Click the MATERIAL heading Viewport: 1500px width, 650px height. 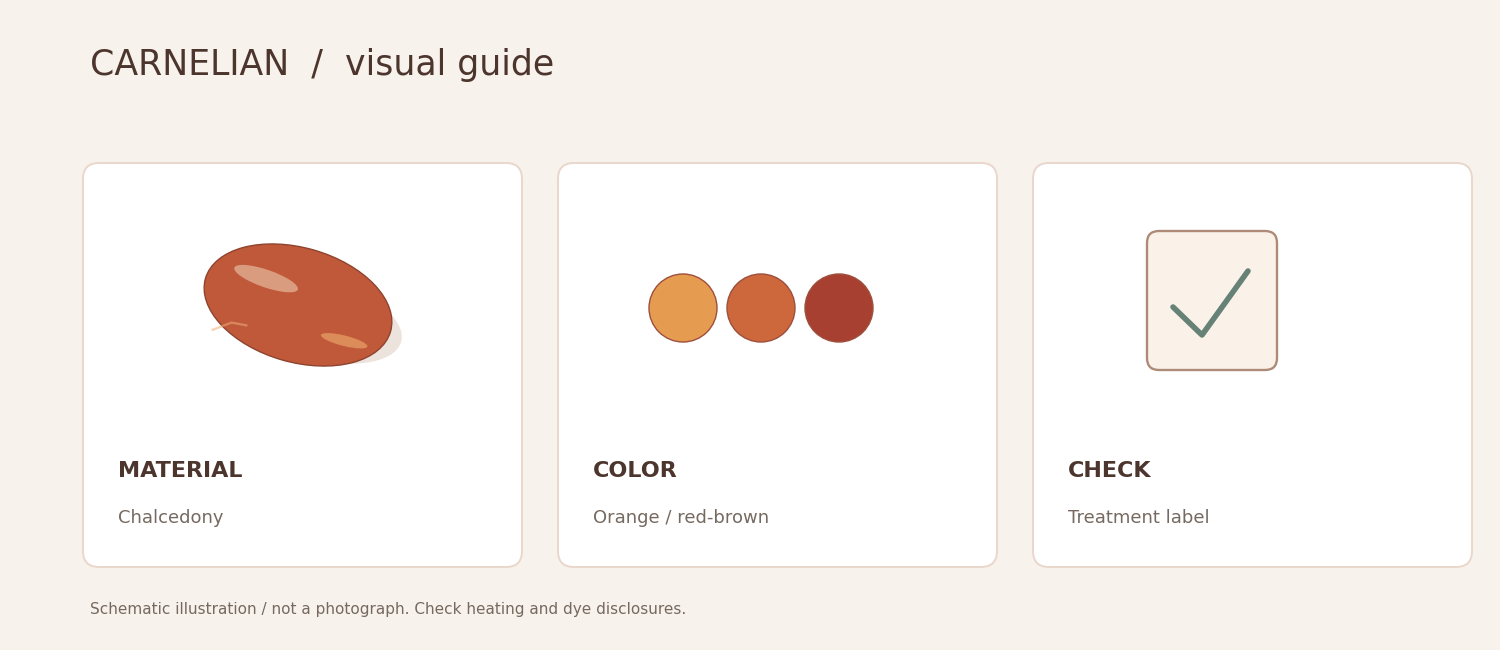click(180, 470)
